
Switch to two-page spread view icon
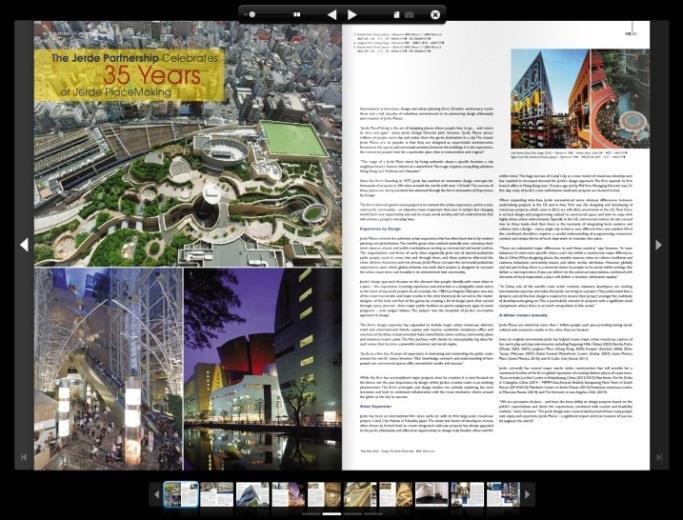pyautogui.click(x=409, y=15)
